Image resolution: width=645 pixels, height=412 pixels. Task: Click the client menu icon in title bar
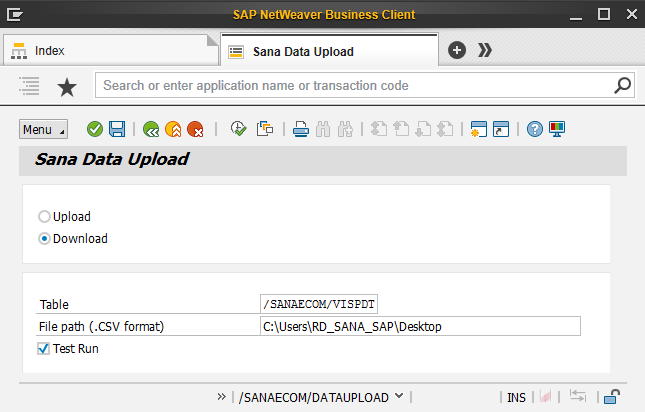click(14, 14)
